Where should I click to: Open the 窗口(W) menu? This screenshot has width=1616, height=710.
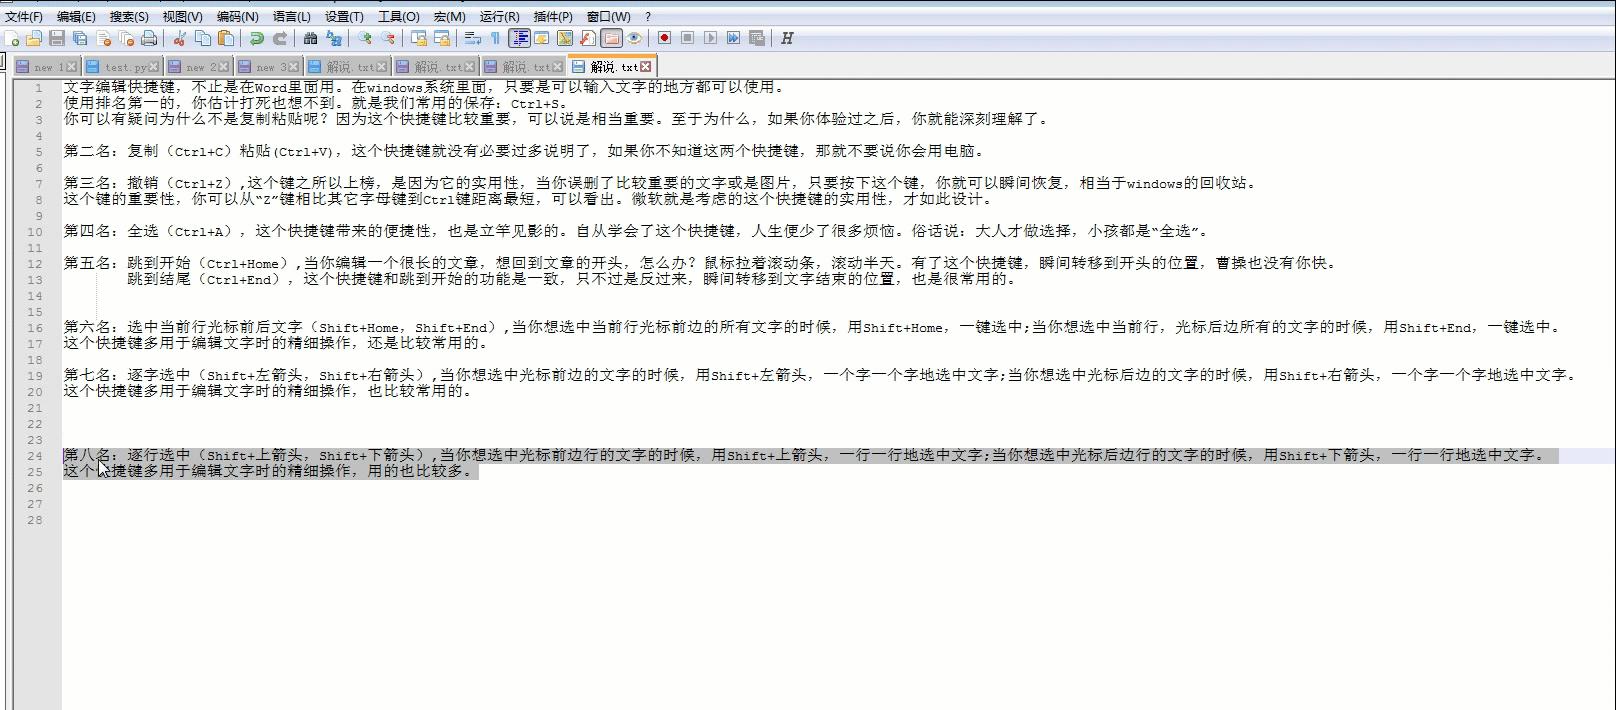pos(608,16)
